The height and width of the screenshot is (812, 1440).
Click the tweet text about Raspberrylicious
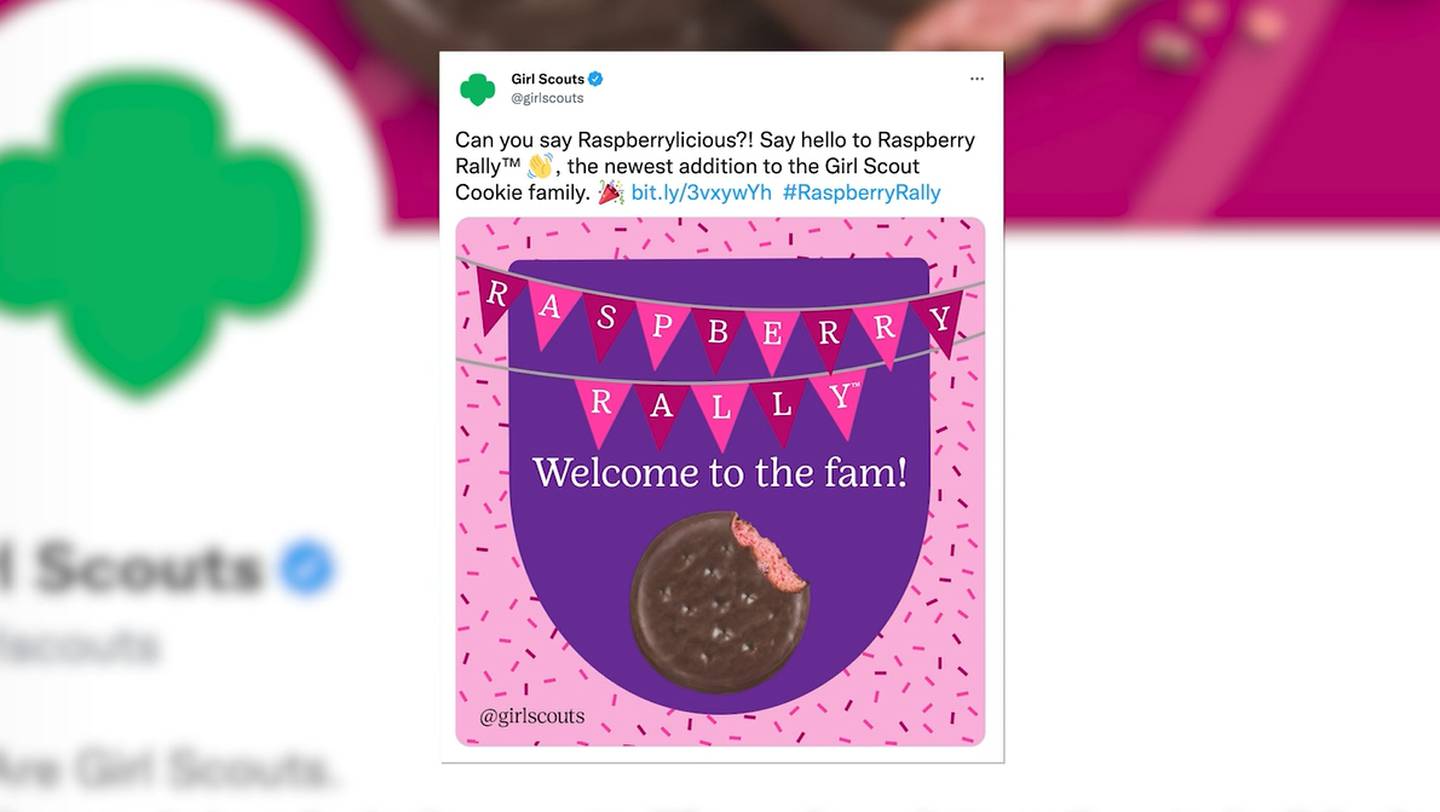pos(715,166)
